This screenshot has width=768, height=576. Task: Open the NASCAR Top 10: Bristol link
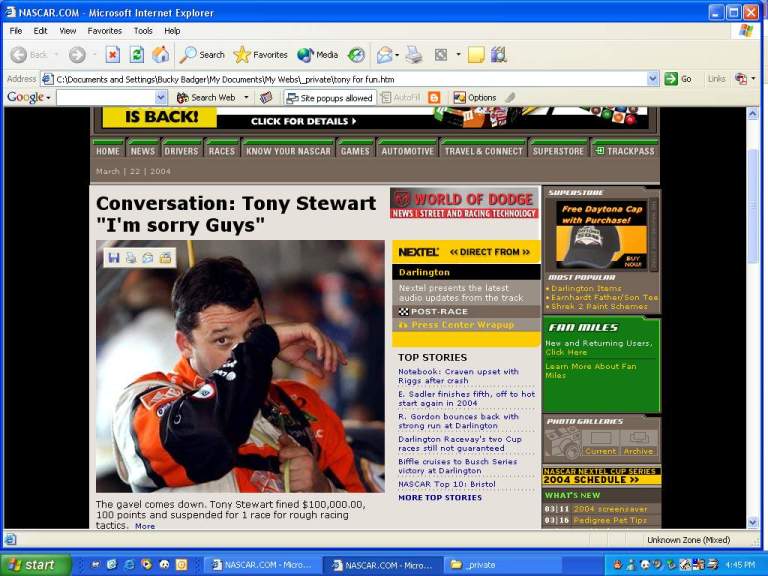click(447, 484)
